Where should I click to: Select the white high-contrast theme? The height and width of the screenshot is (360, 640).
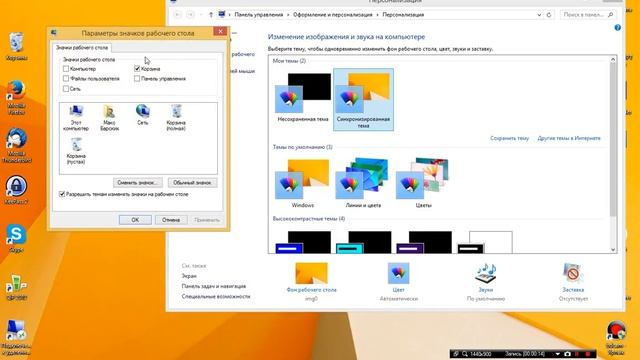pyautogui.click(x=485, y=242)
